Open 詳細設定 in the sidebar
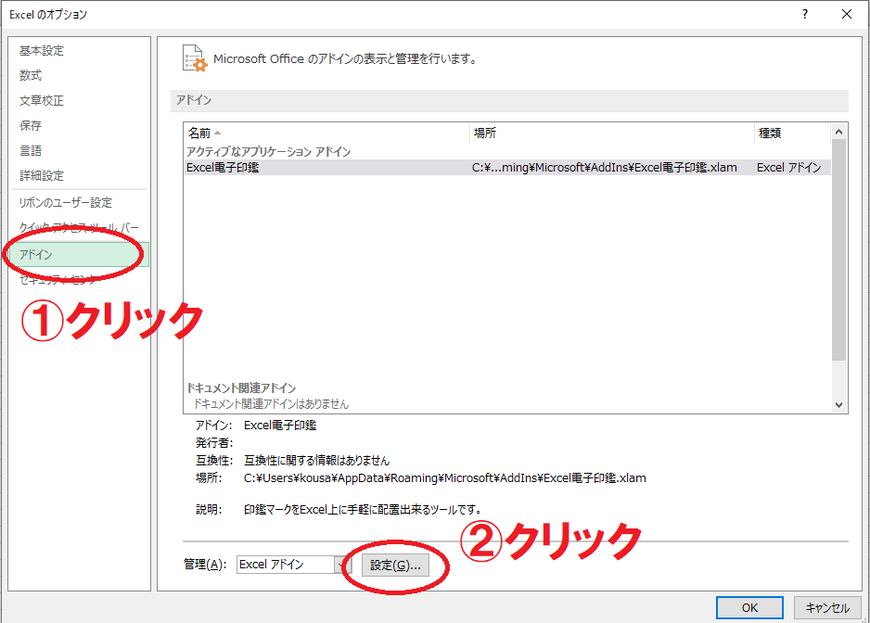Image resolution: width=870 pixels, height=623 pixels. tap(42, 176)
